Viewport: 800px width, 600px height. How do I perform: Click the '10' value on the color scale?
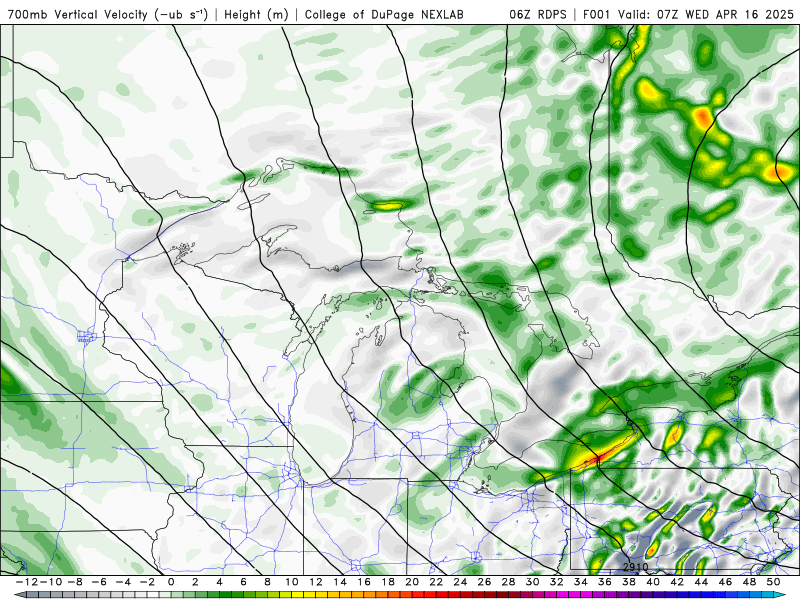click(291, 582)
